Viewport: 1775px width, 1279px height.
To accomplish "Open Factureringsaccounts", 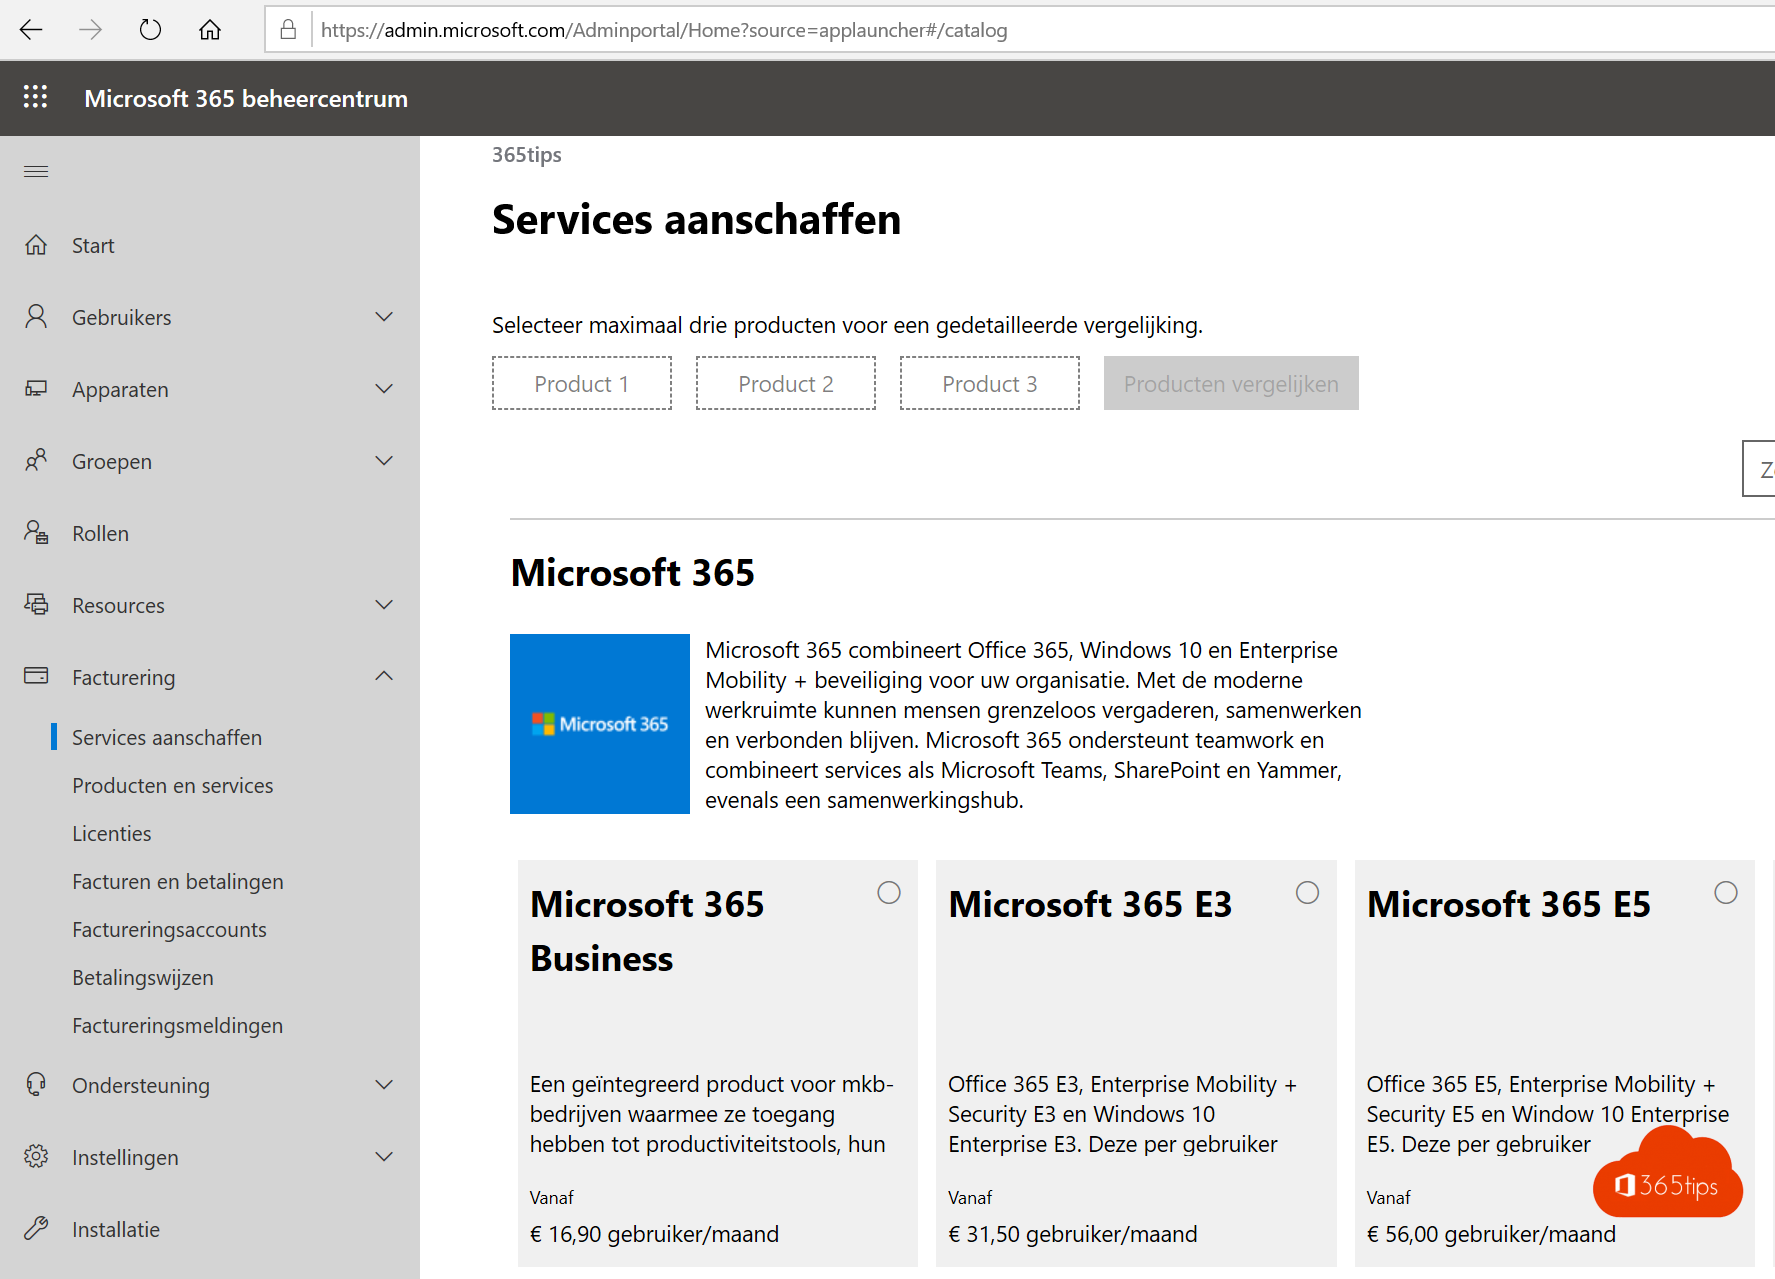I will click(169, 930).
